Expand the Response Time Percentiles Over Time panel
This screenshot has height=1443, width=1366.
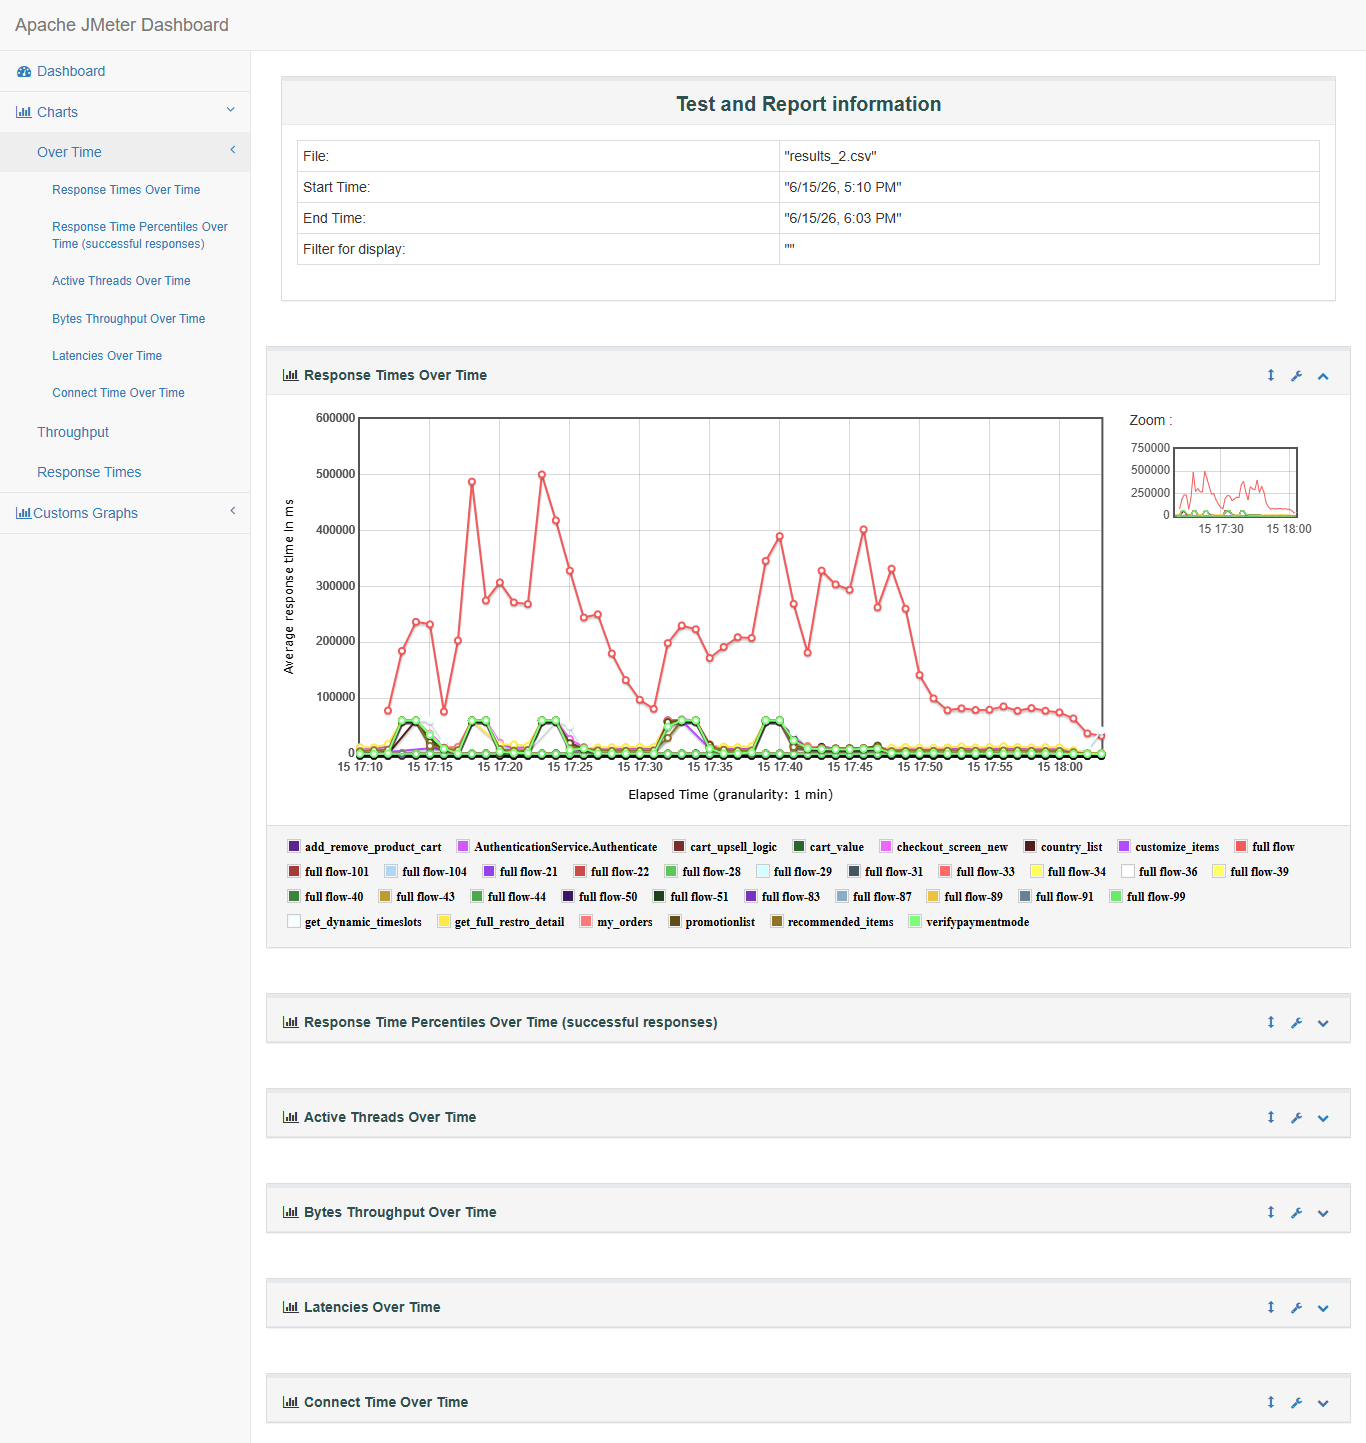coord(1323,1023)
